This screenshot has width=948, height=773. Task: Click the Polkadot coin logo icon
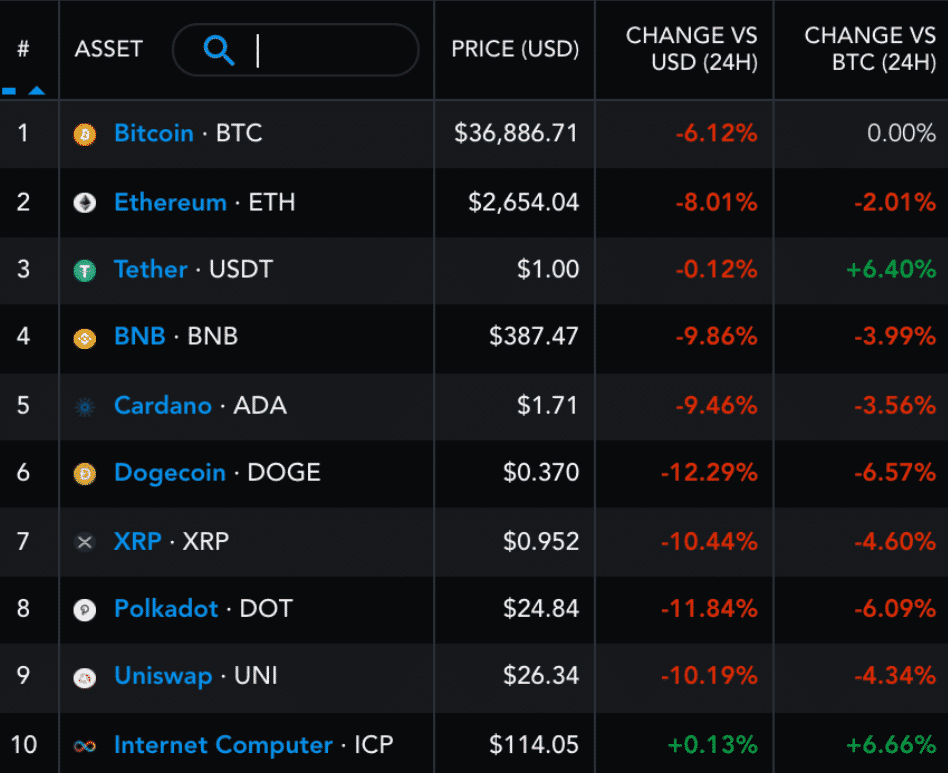click(x=85, y=610)
